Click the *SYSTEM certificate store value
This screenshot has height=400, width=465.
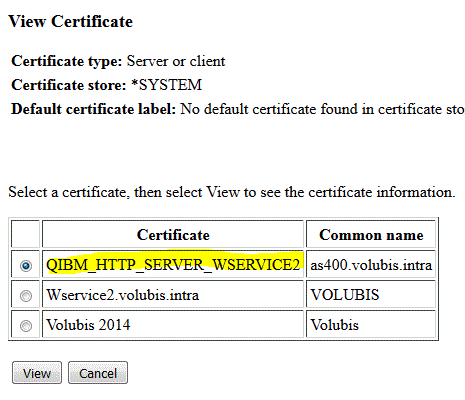coord(166,85)
